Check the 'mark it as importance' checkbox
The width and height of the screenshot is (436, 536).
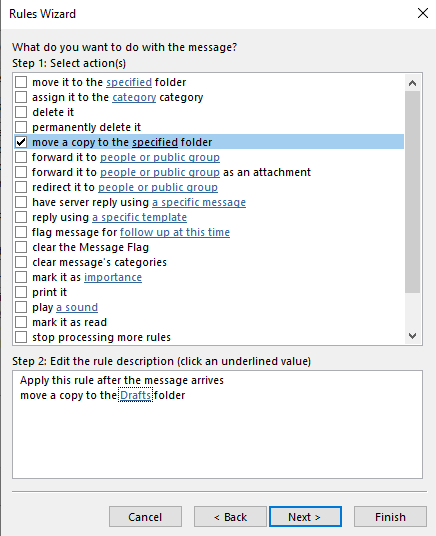point(21,277)
